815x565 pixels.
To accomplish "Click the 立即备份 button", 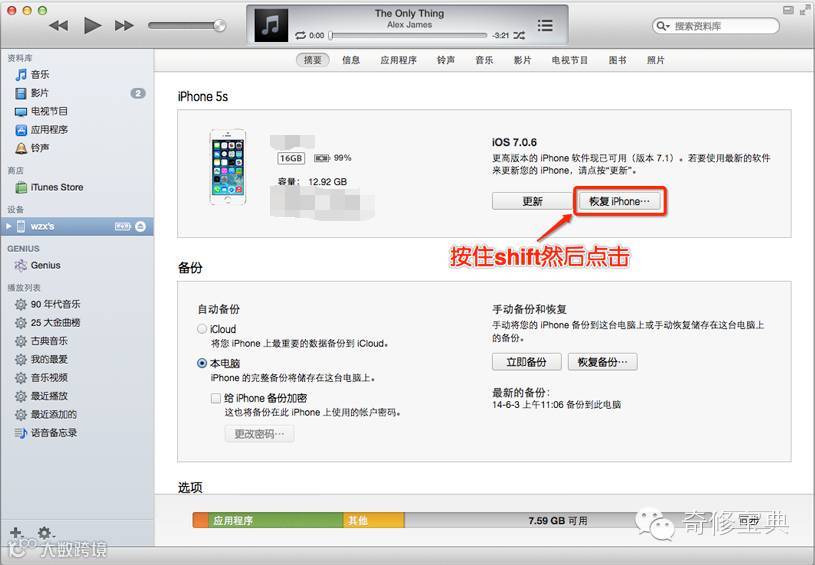I will point(527,362).
